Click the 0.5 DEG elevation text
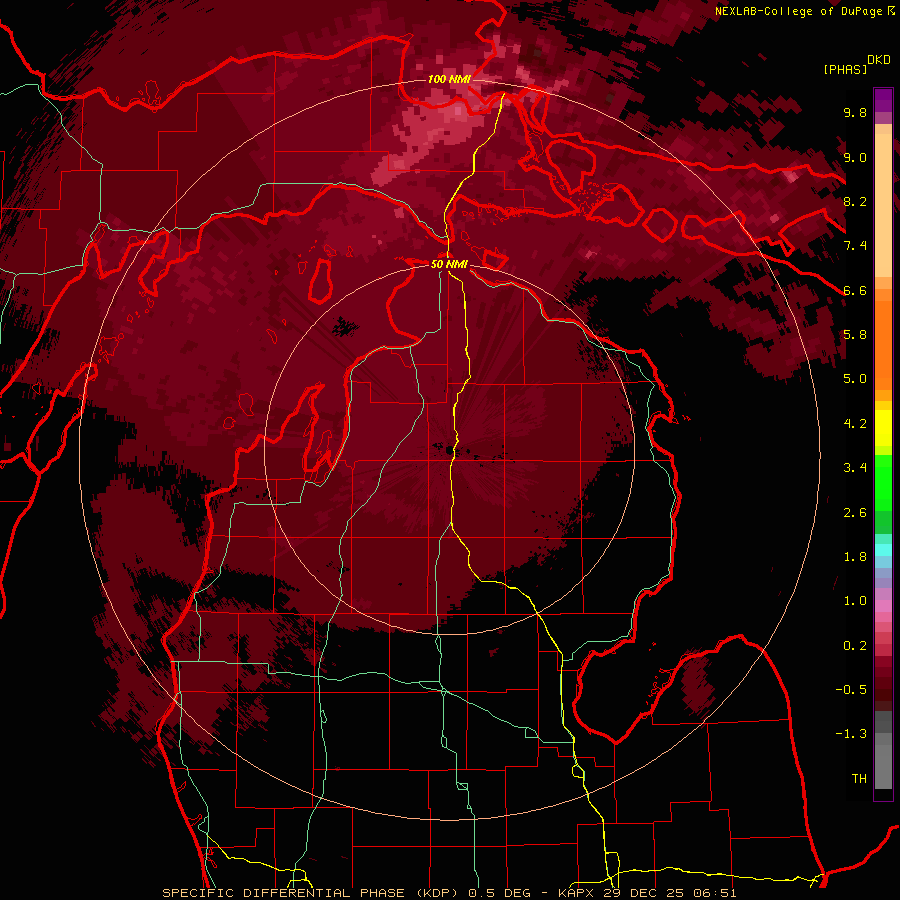This screenshot has height=900, width=900. [499, 893]
